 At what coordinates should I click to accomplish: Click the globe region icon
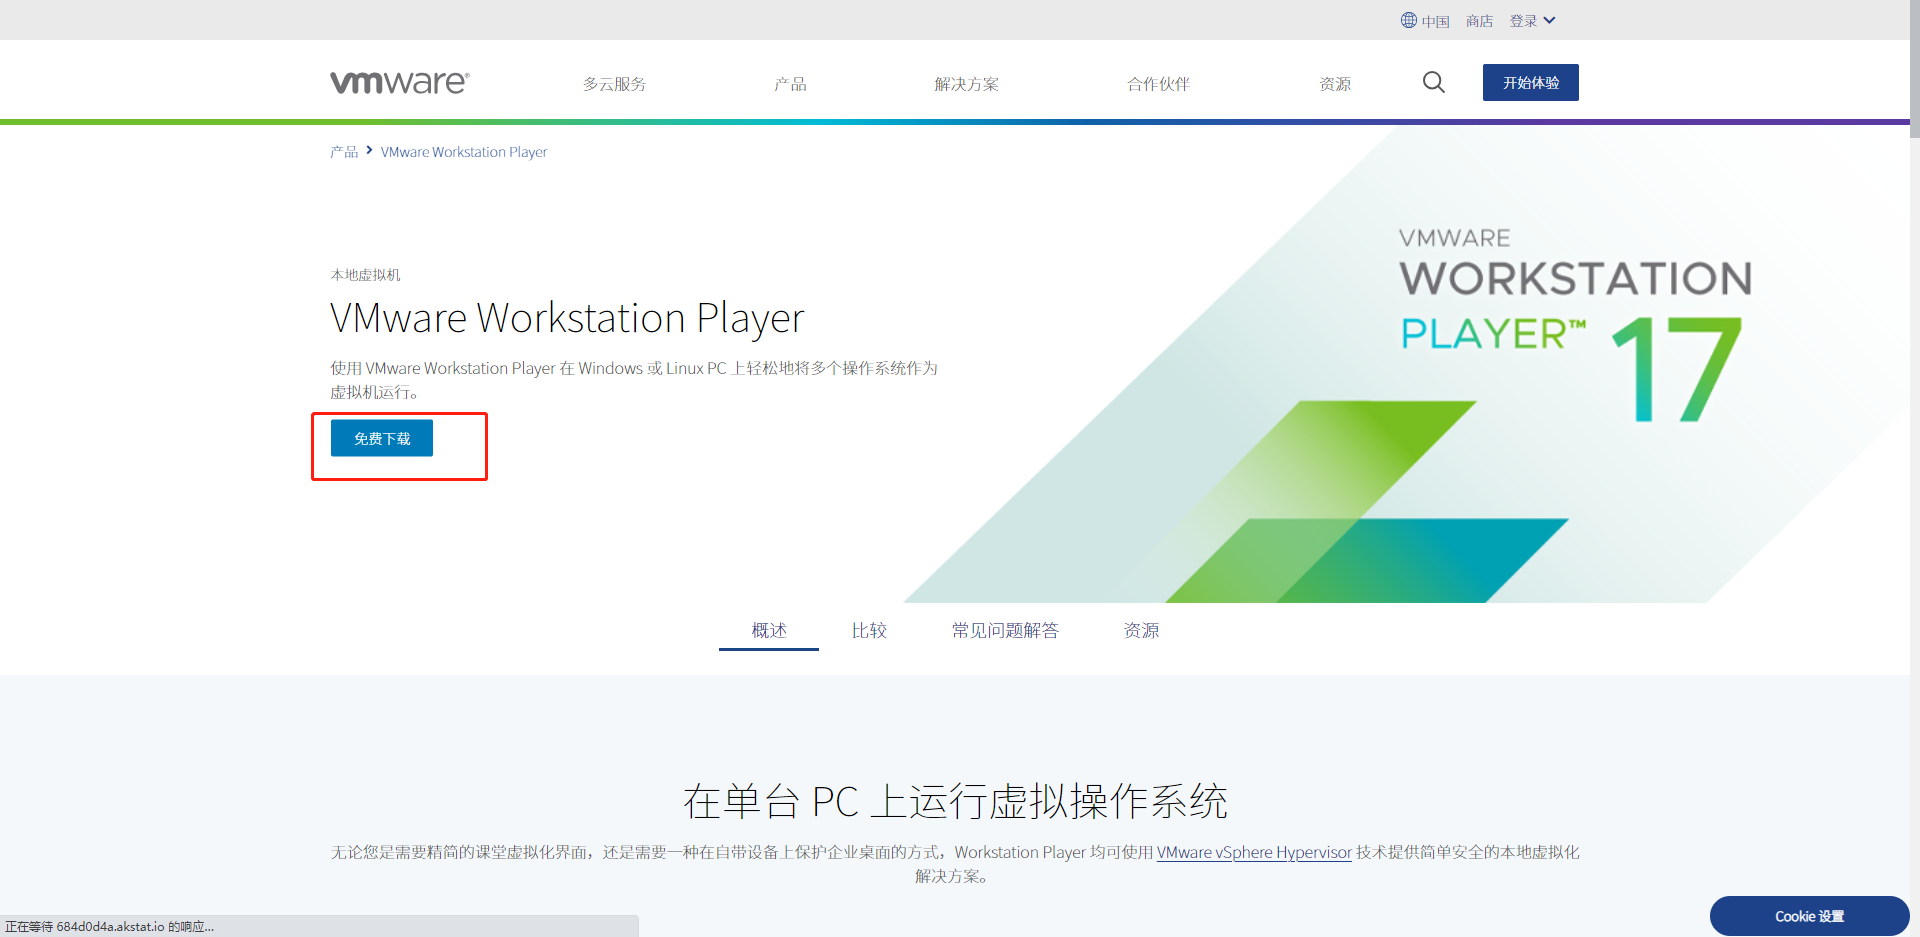(1409, 20)
